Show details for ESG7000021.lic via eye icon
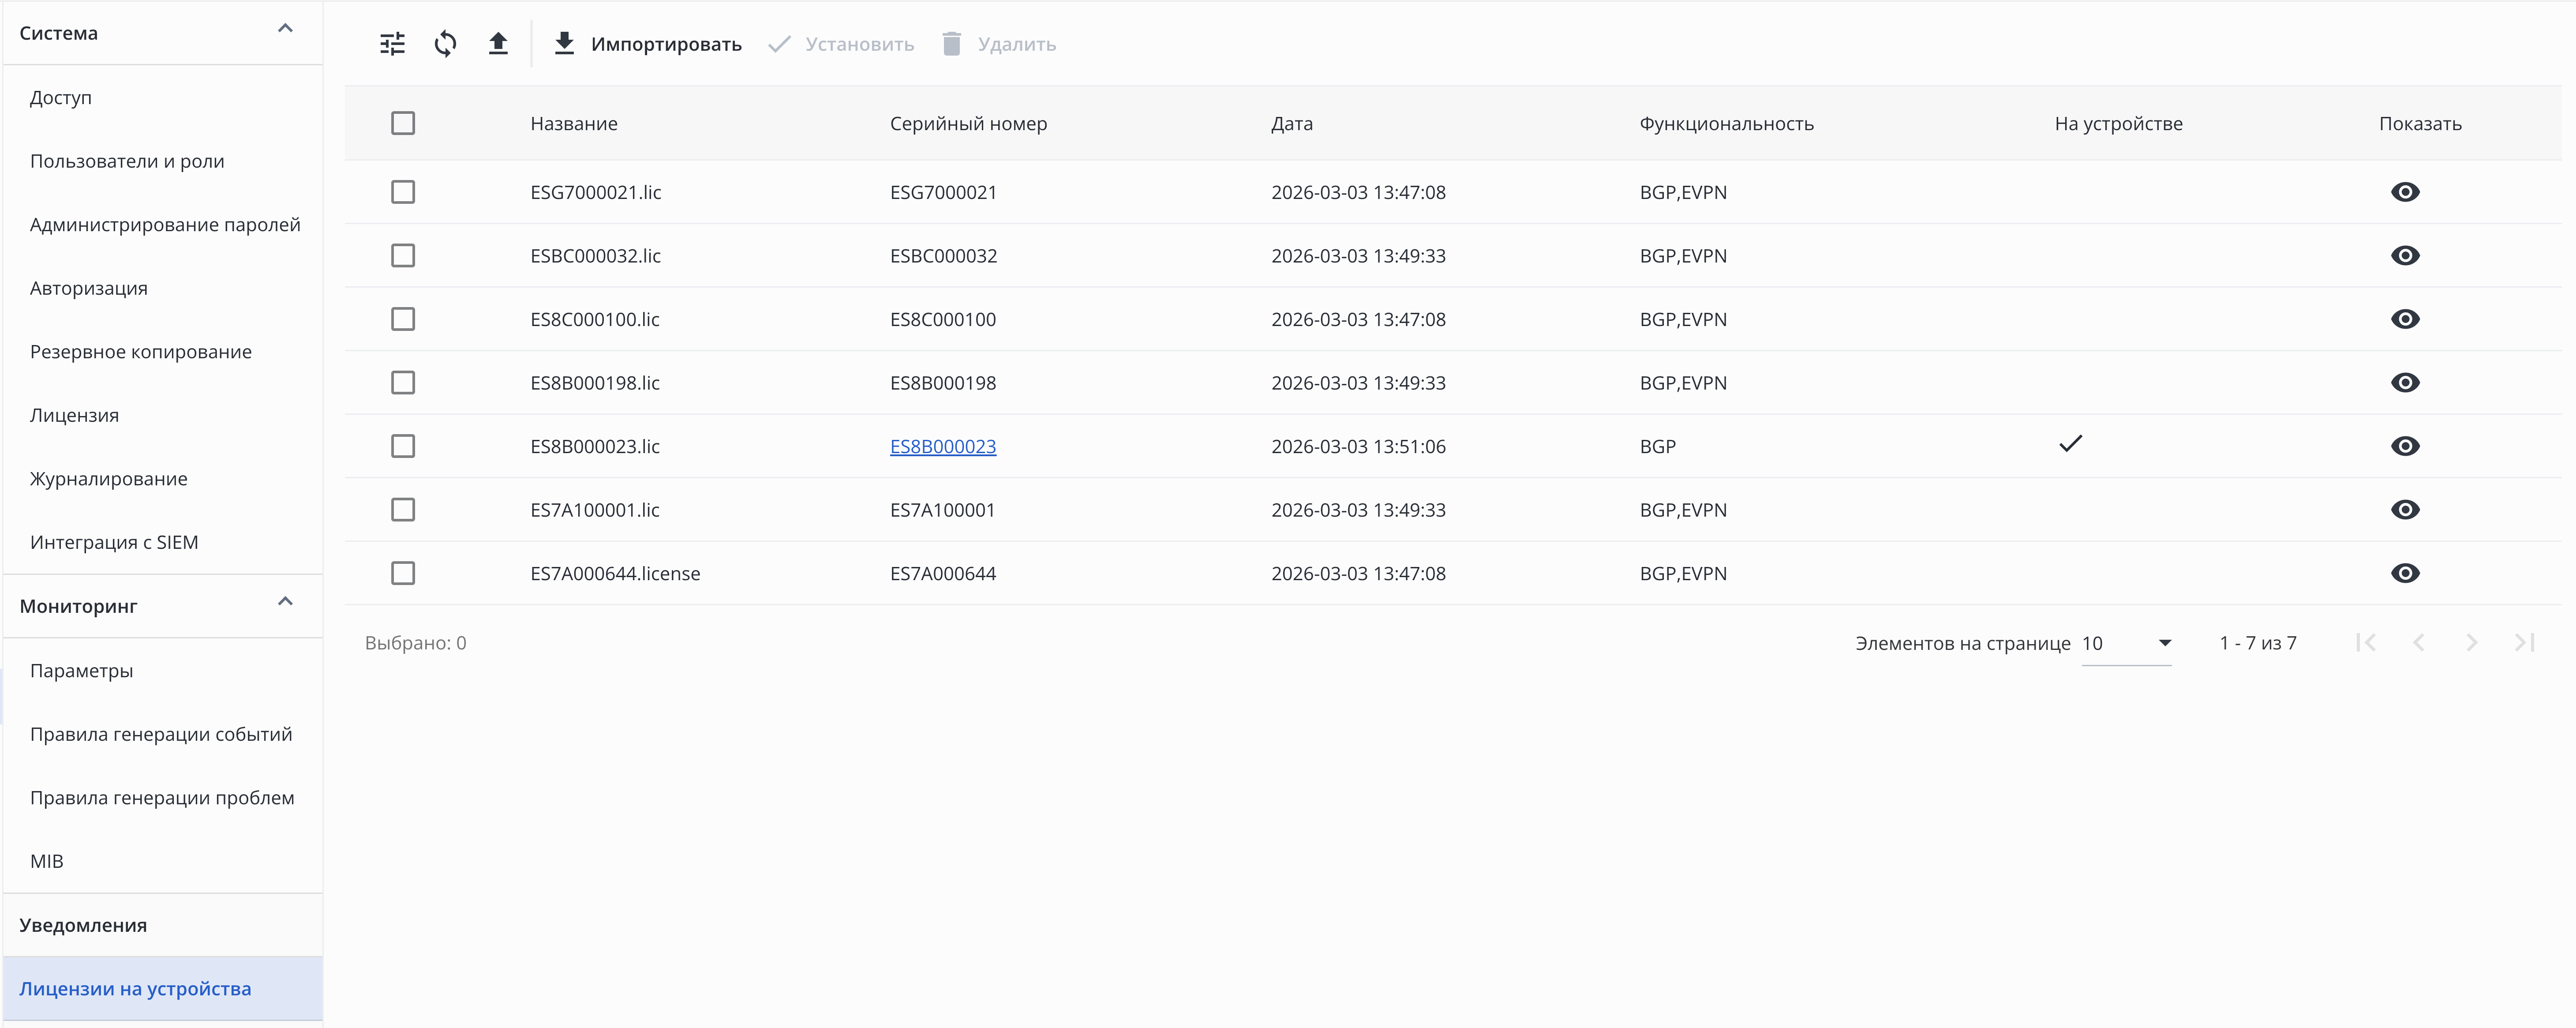Screen dimensions: 2576x1028 (2404, 192)
